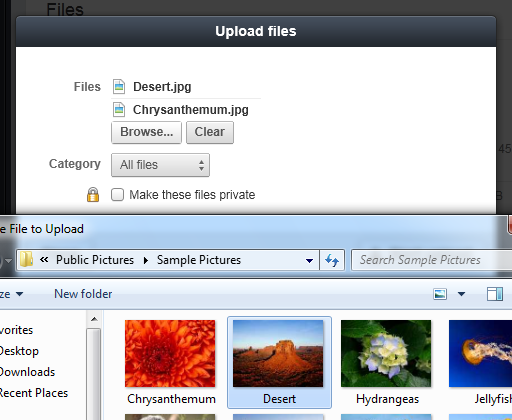Click the refresh arrows icon in address bar

pos(332,260)
